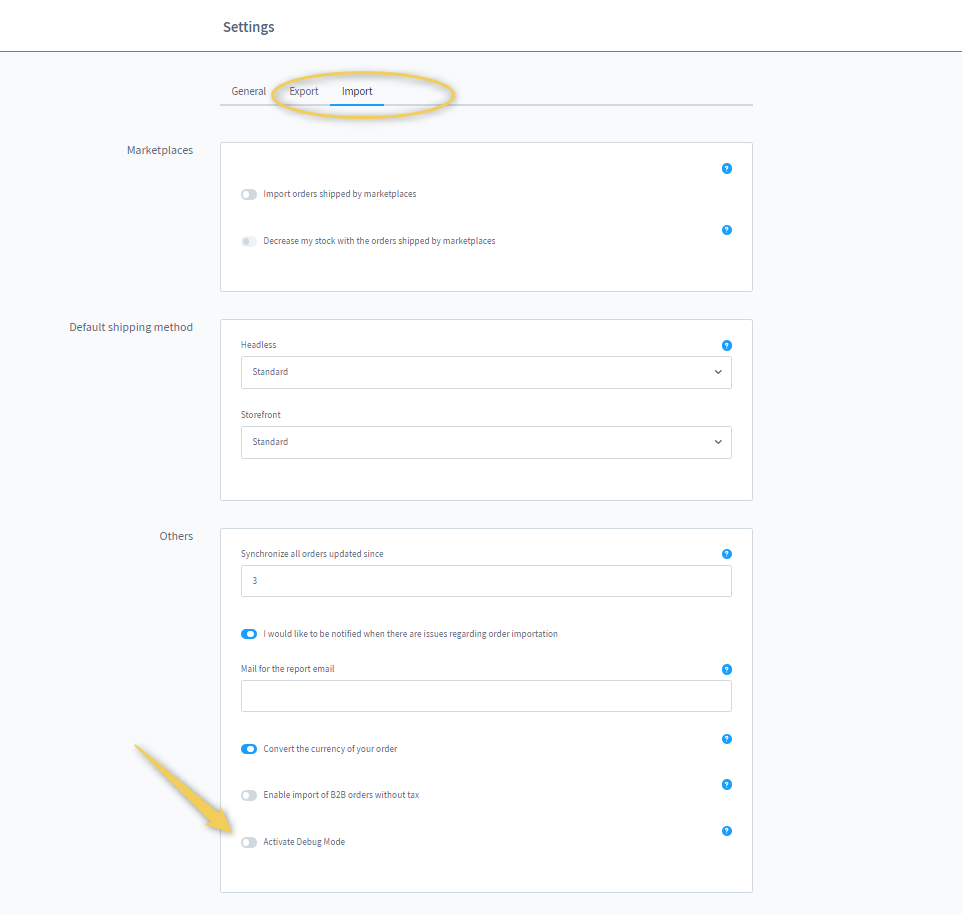The height and width of the screenshot is (914, 962).
Task: Toggle Decrease my stock with marketplace orders
Action: point(249,241)
